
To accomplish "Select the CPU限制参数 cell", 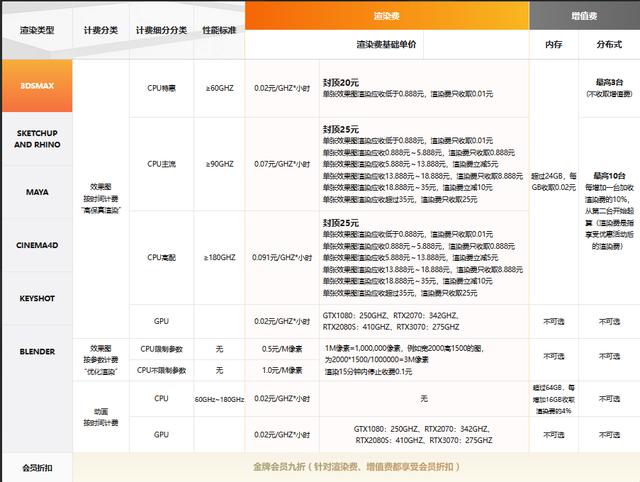I will click(161, 349).
